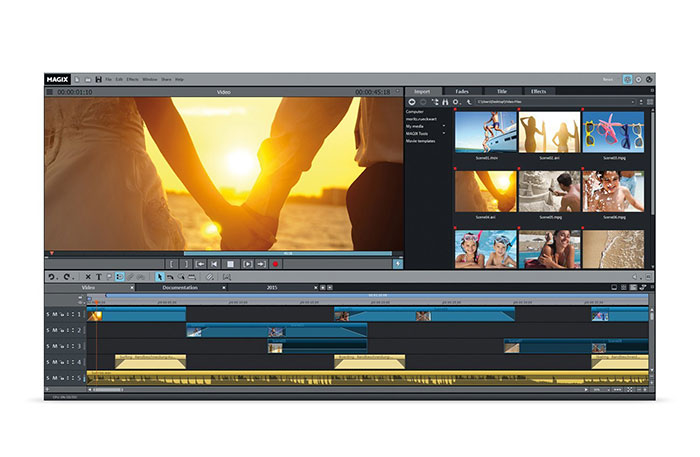This screenshot has height=457, width=700.
Task: Select Movie templates in the media sidebar
Action: click(422, 142)
